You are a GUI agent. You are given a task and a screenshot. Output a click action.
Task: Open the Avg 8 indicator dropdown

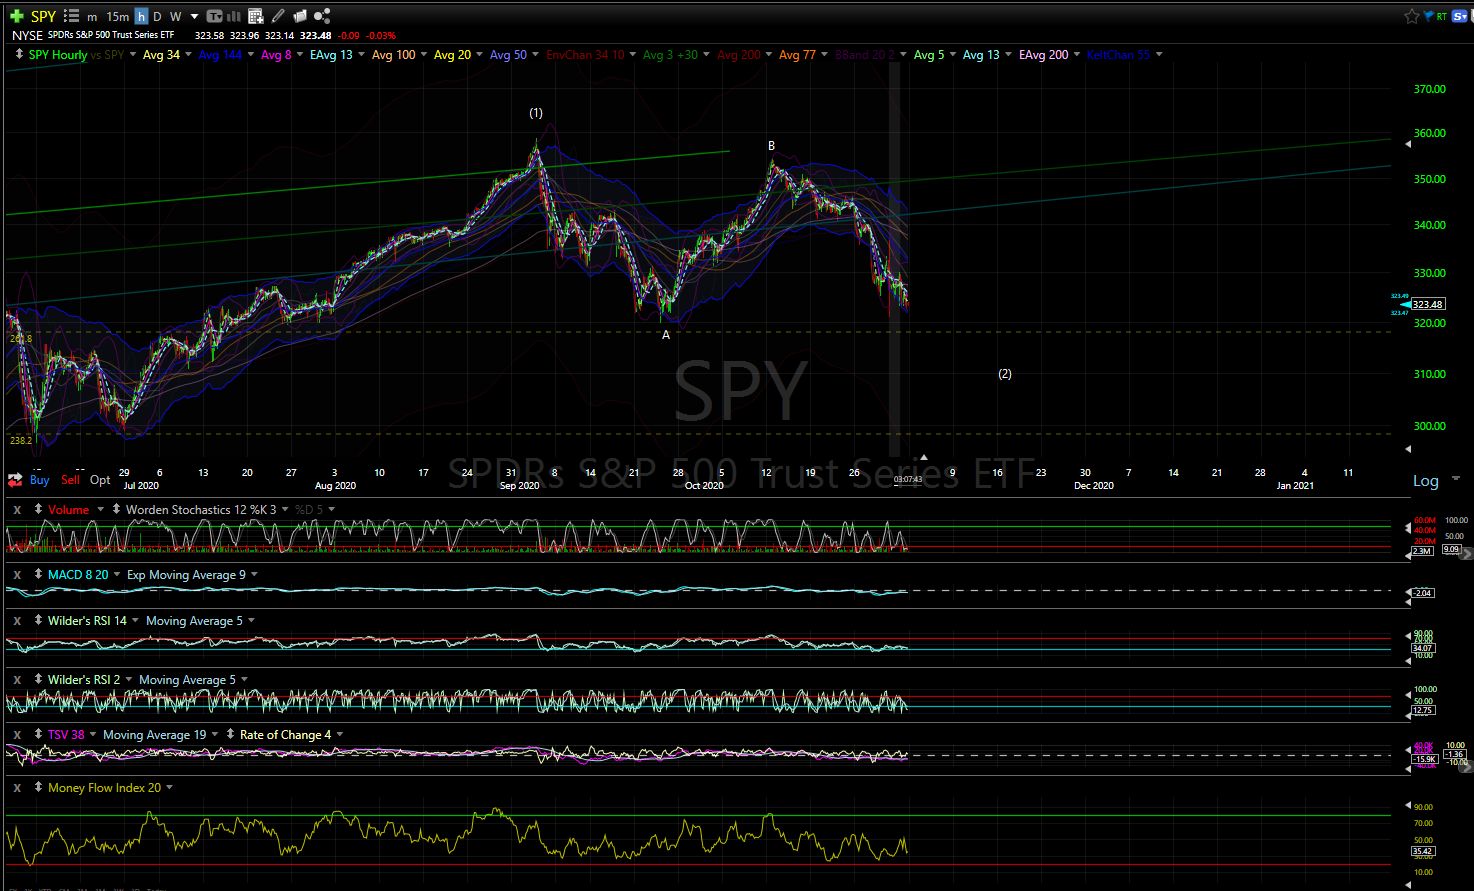(299, 55)
